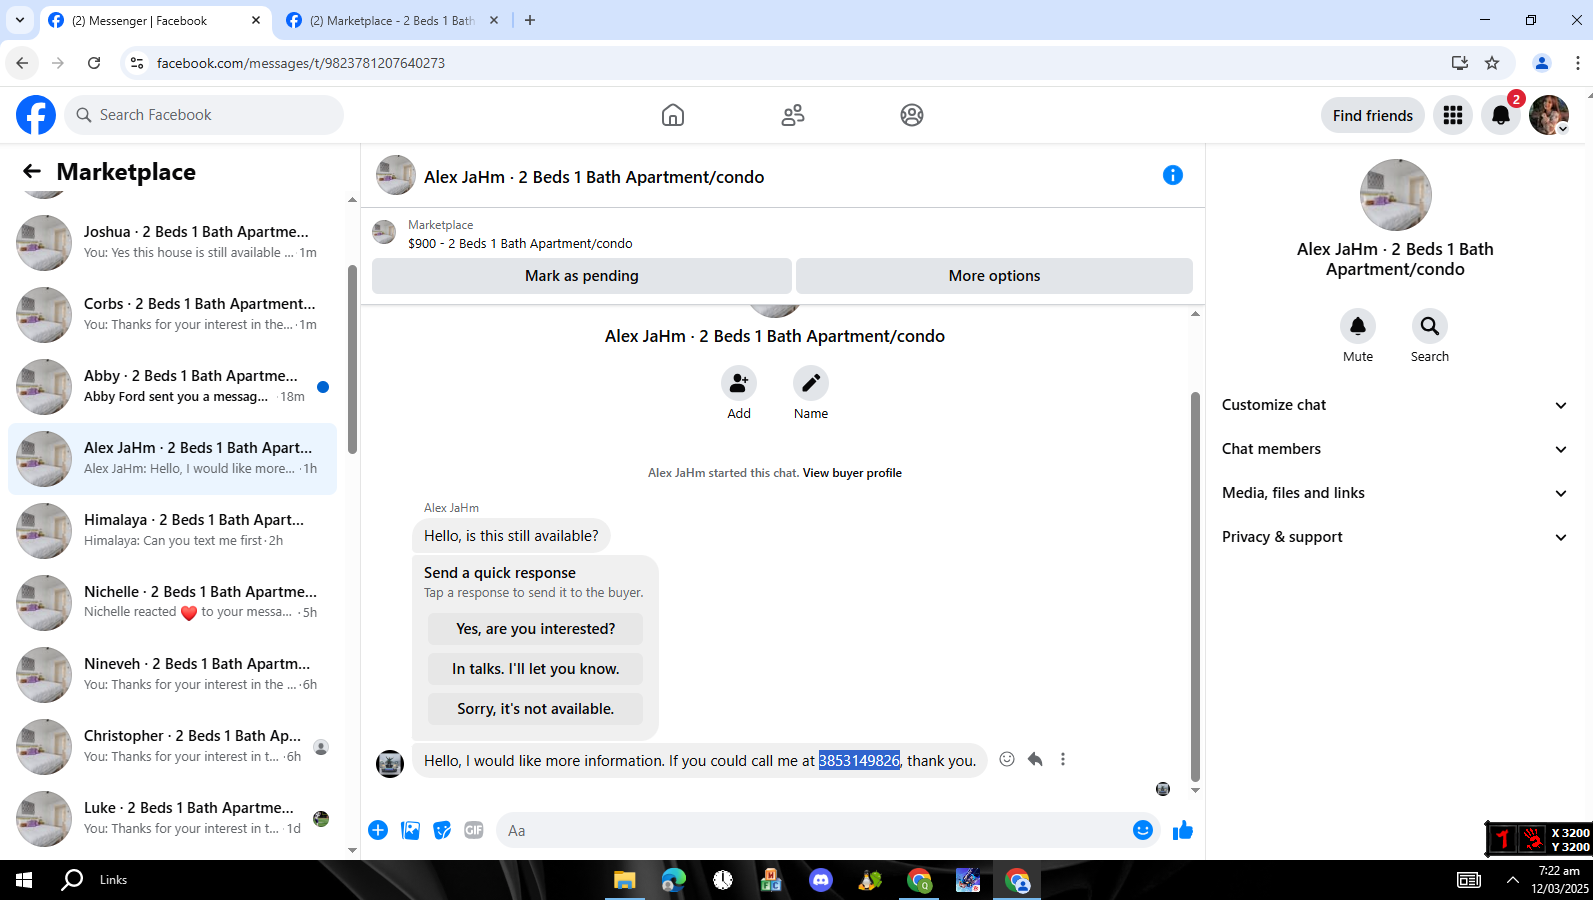Open a new browser tab
This screenshot has width=1593, height=900.
[530, 20]
